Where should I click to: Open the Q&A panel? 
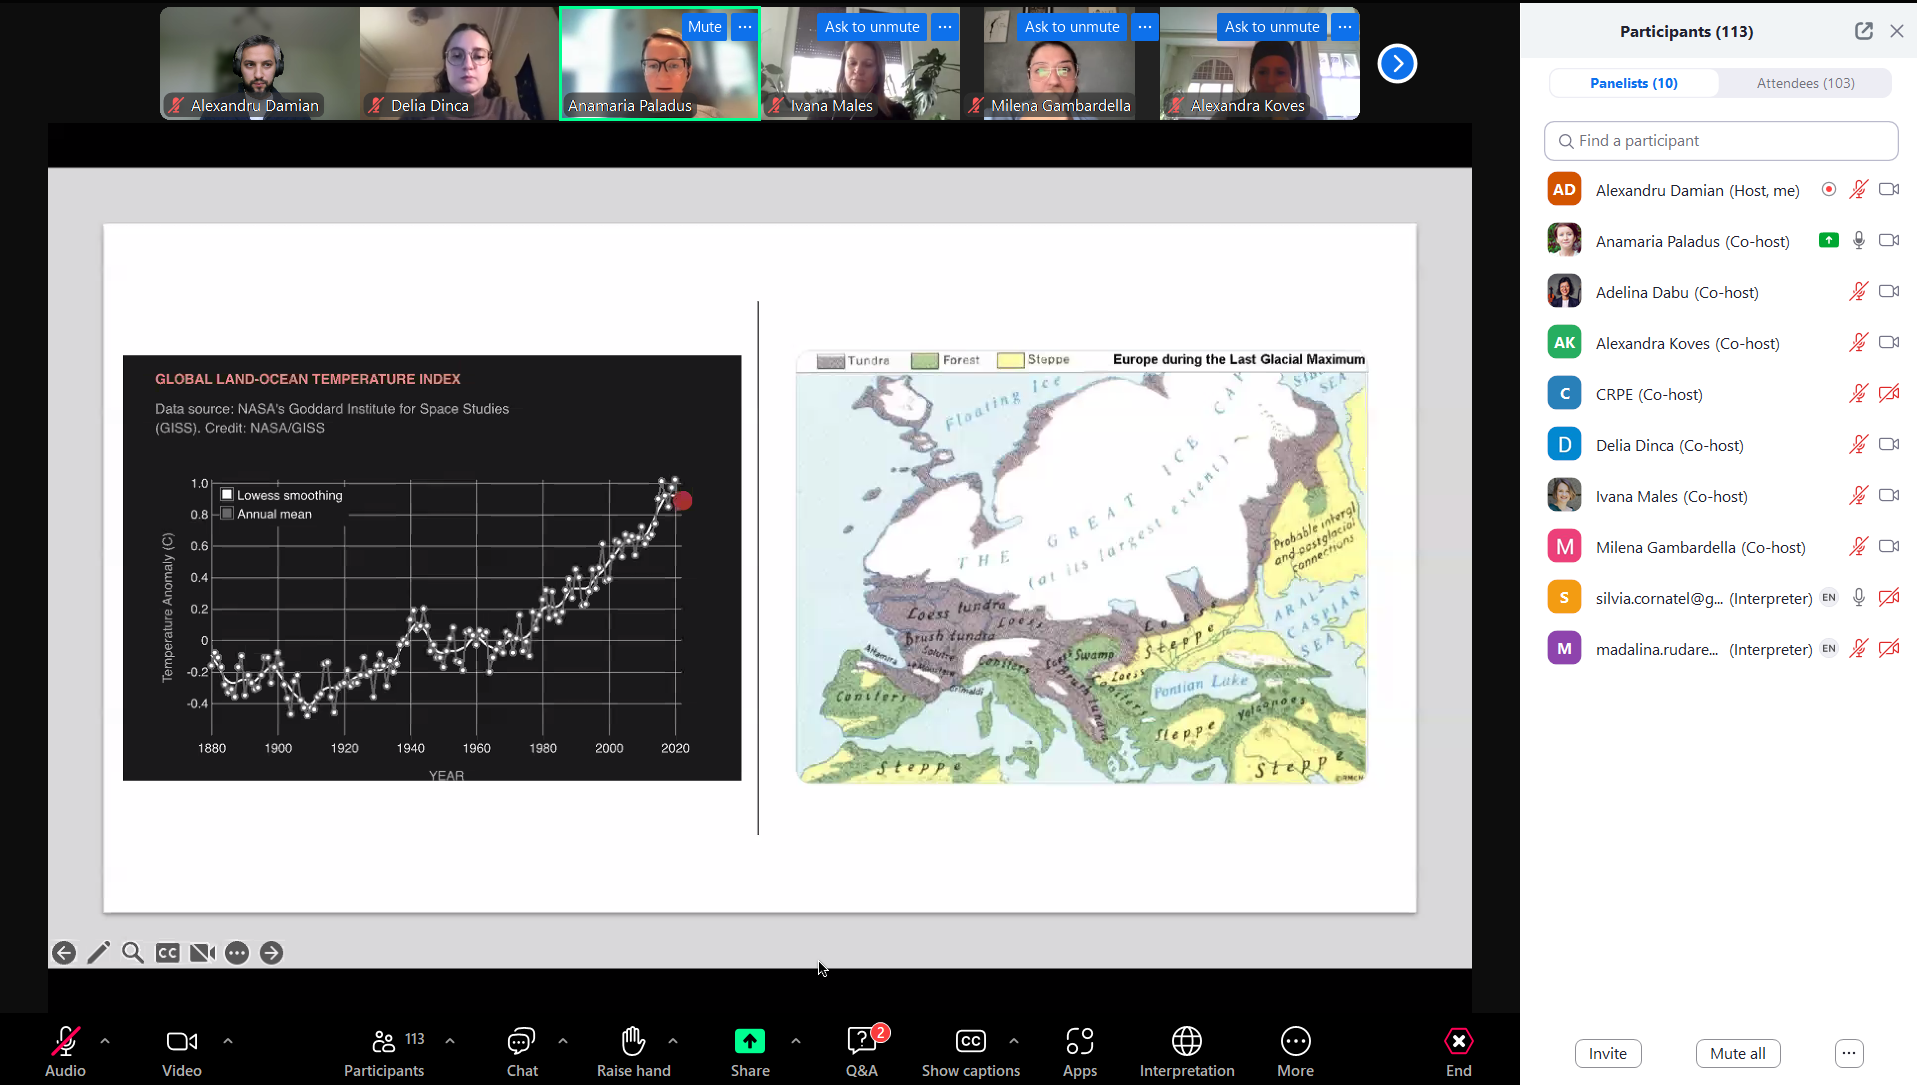pyautogui.click(x=861, y=1051)
